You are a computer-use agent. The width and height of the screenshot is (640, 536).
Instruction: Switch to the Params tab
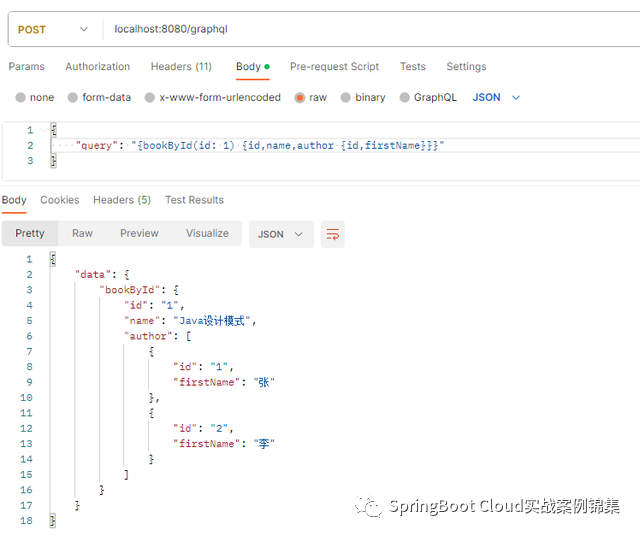click(27, 67)
